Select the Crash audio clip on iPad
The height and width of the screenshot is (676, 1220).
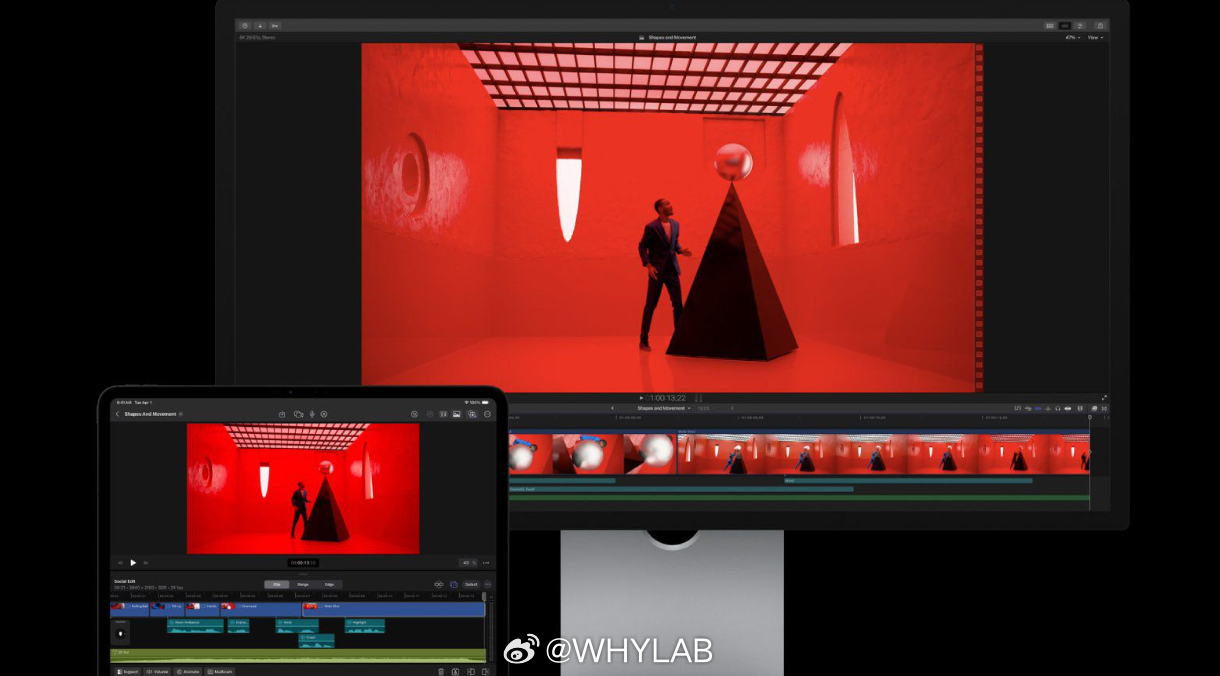(x=317, y=641)
